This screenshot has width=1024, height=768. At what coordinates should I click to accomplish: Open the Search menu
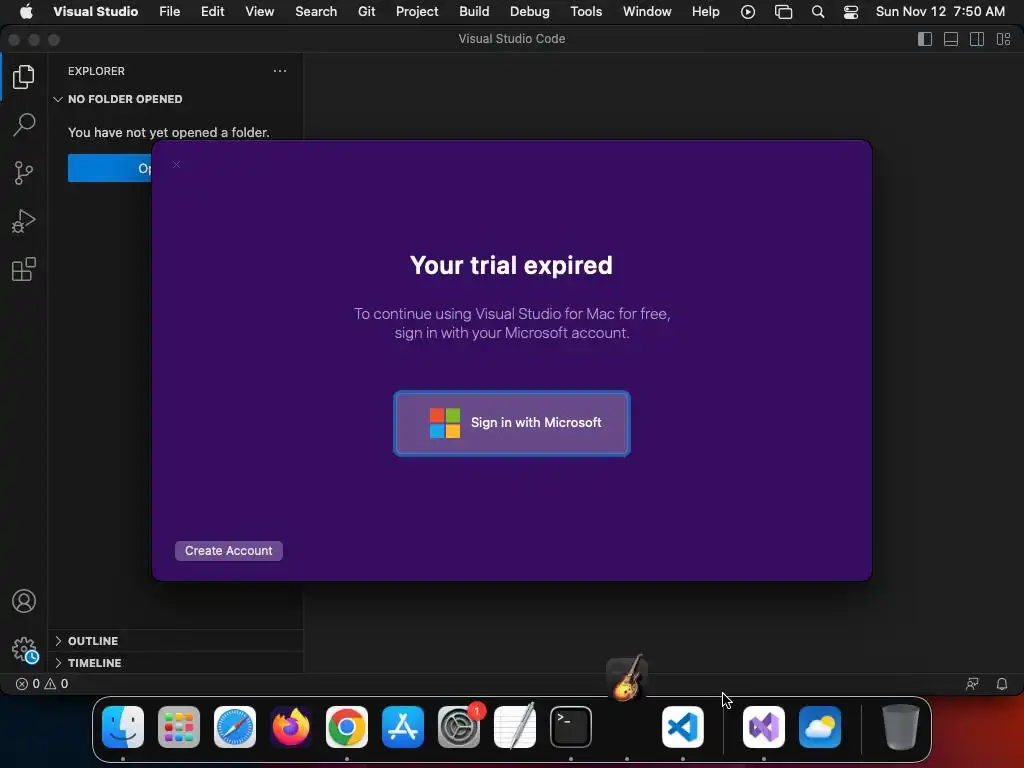pyautogui.click(x=316, y=12)
